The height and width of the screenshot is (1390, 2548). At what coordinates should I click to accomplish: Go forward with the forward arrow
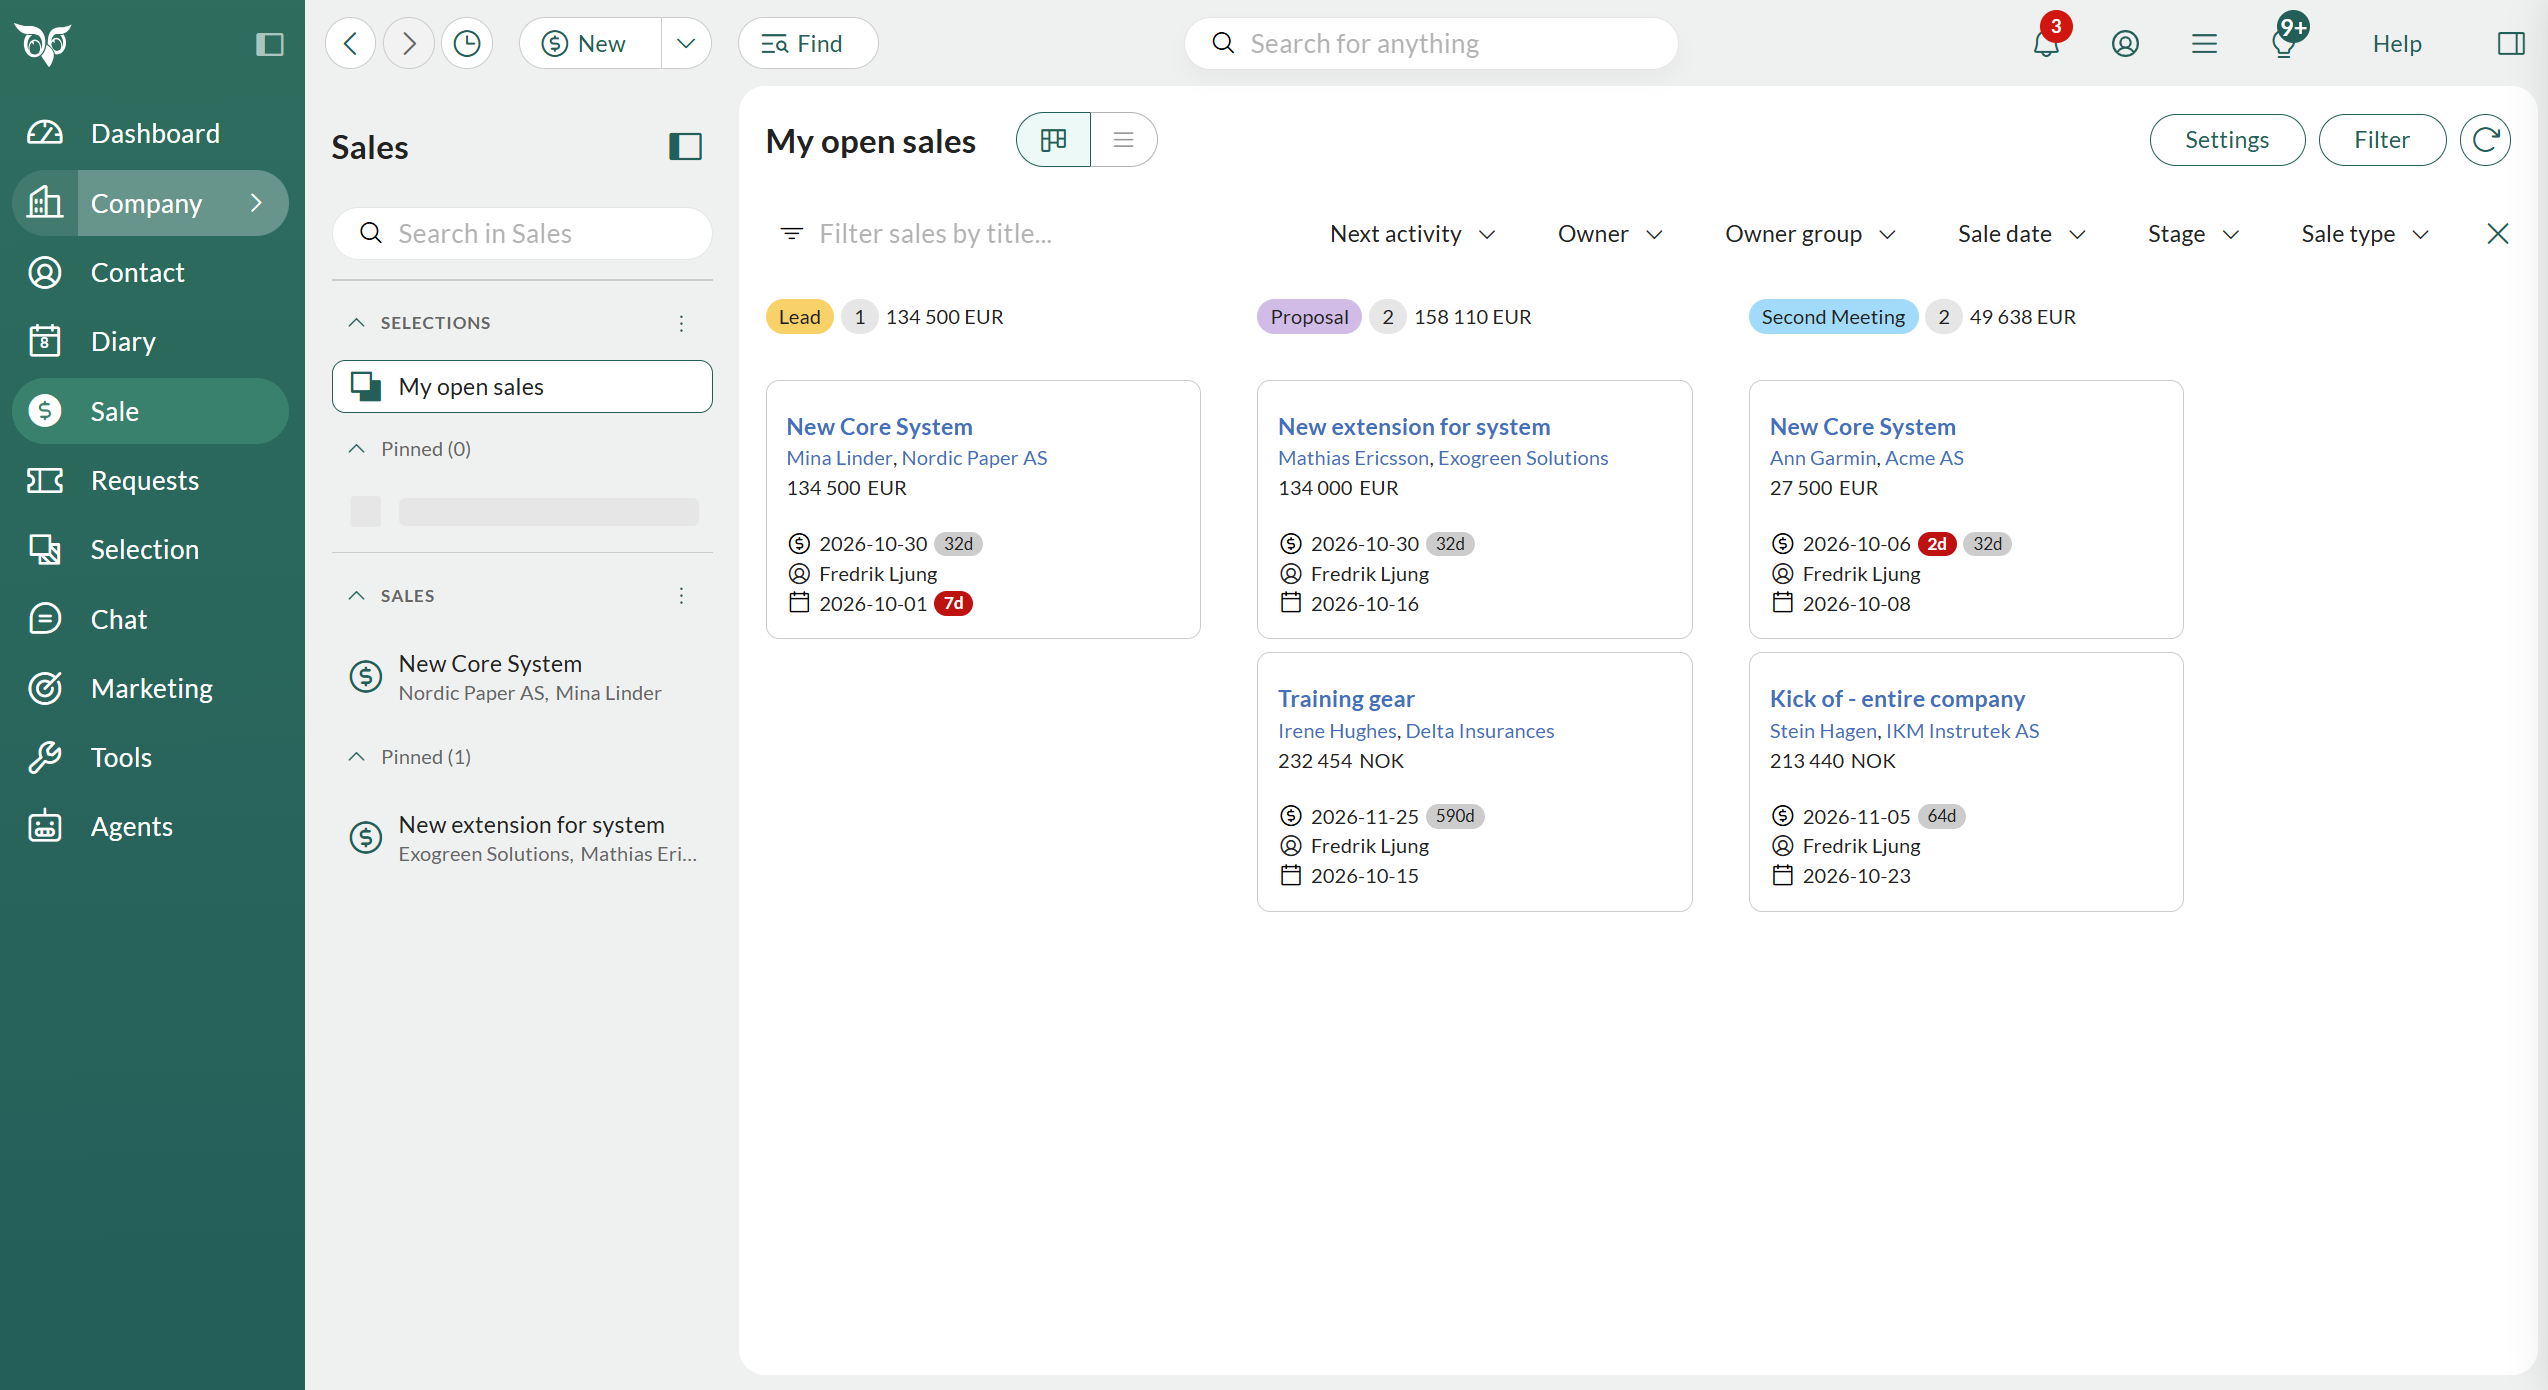tap(409, 44)
